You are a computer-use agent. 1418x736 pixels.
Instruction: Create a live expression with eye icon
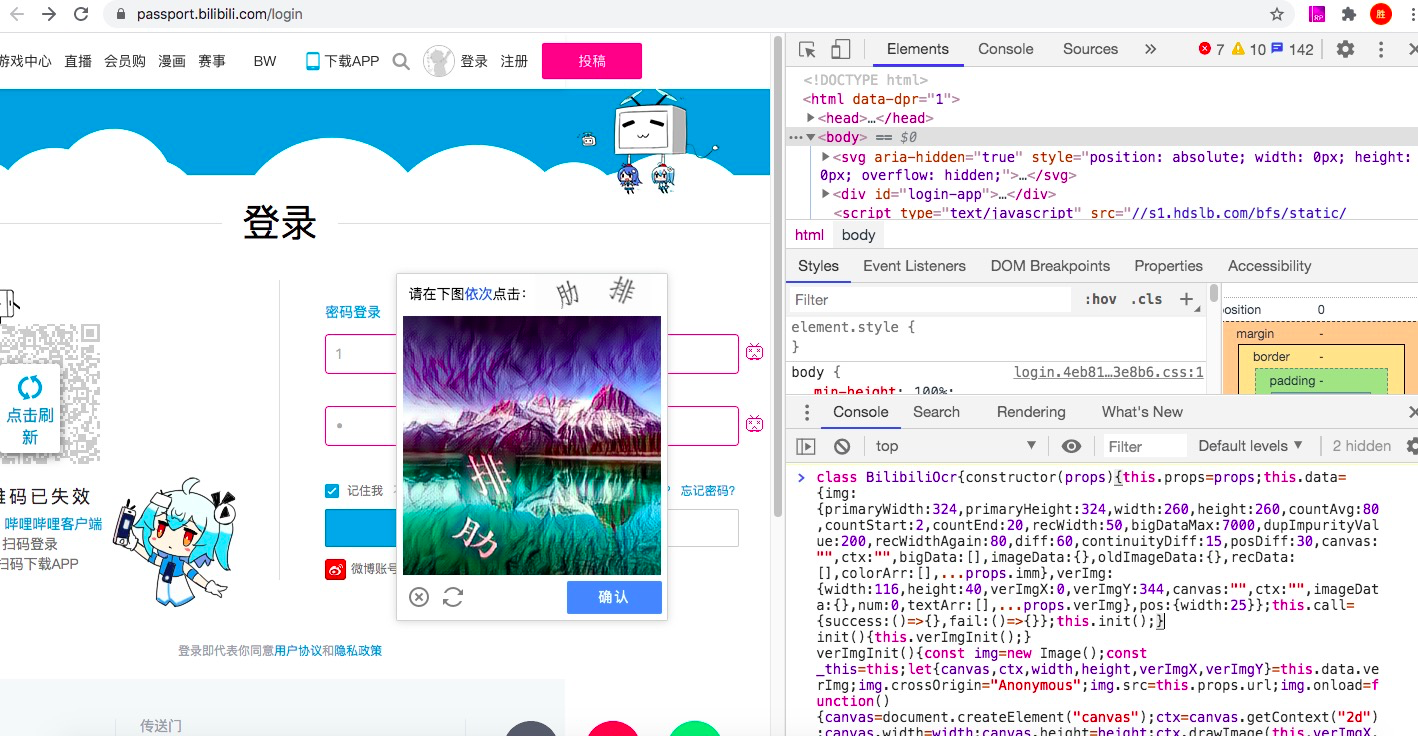point(1071,446)
